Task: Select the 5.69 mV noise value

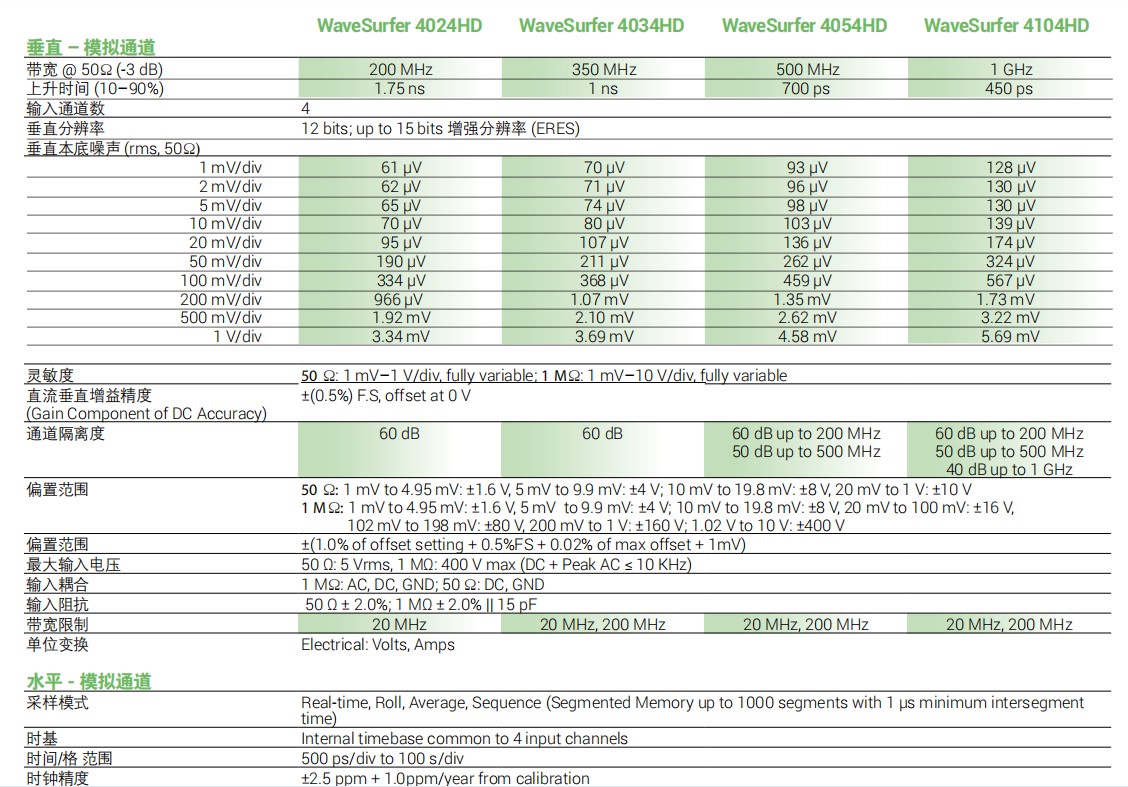Action: click(1010, 336)
